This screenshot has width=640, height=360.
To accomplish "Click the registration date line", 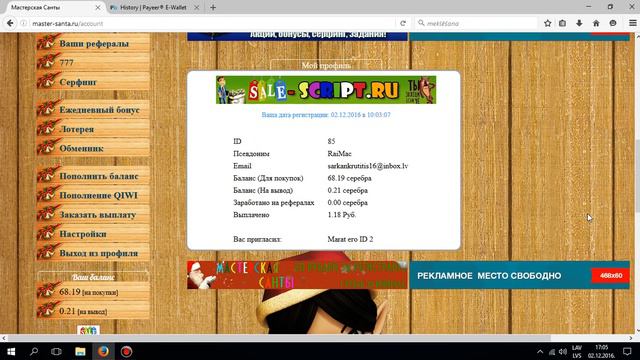I will click(x=326, y=115).
